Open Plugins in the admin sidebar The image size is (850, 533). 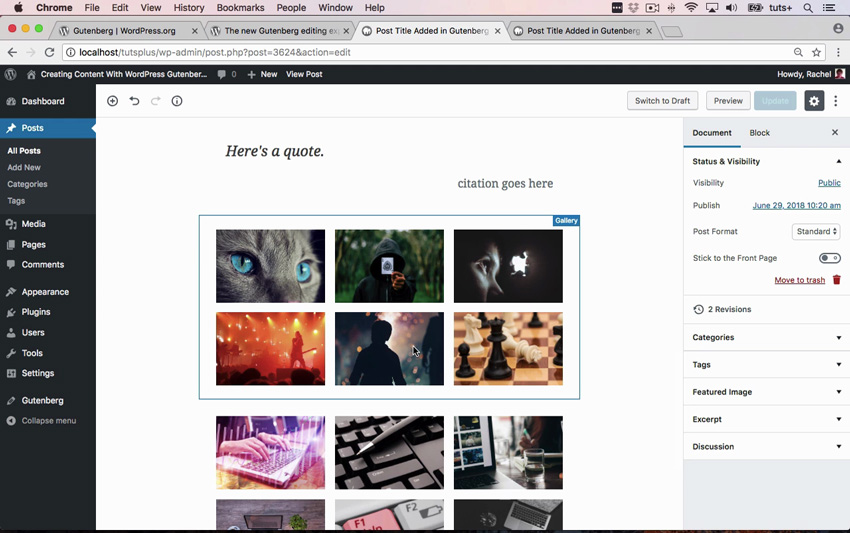[x=36, y=312]
